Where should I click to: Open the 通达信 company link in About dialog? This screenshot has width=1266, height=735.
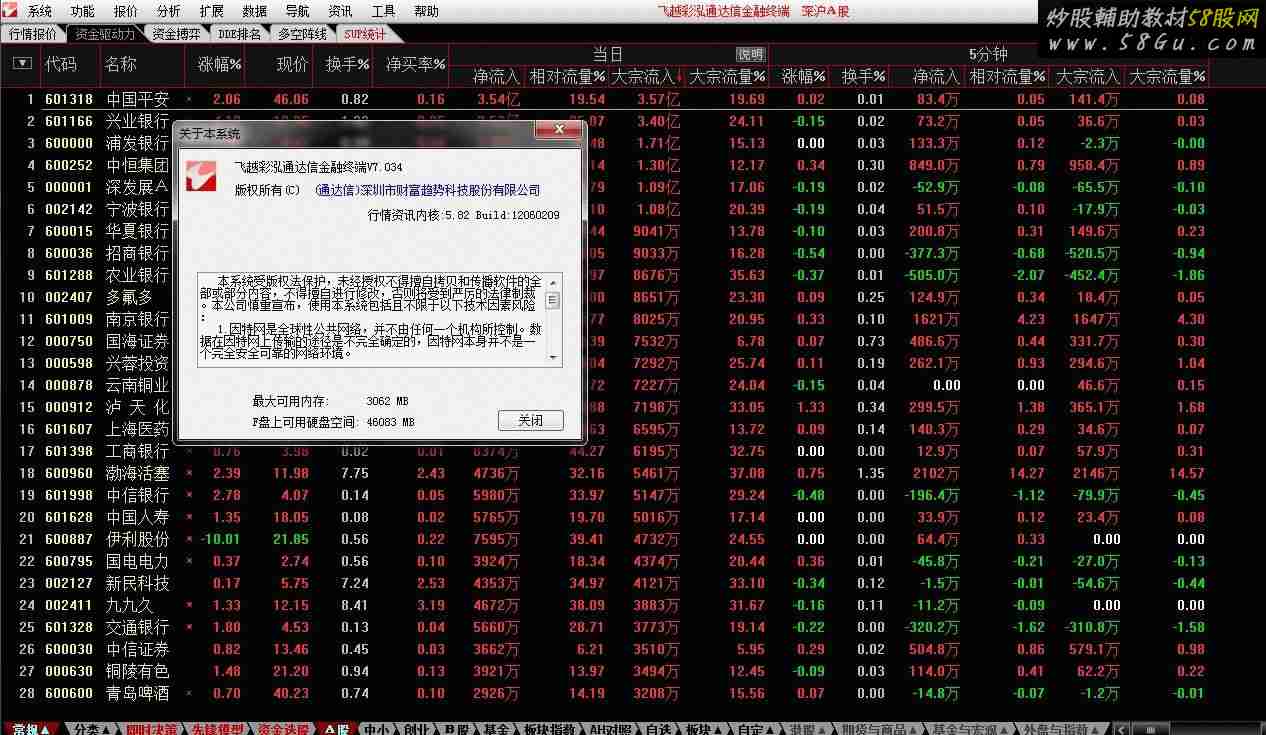point(428,190)
